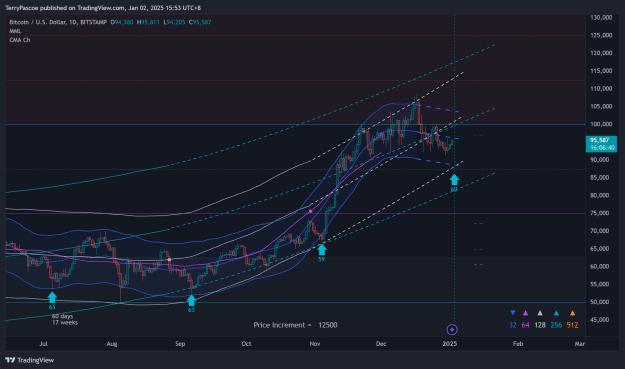Click the teal 256 legend number
625x369 pixels.
[x=556, y=325]
